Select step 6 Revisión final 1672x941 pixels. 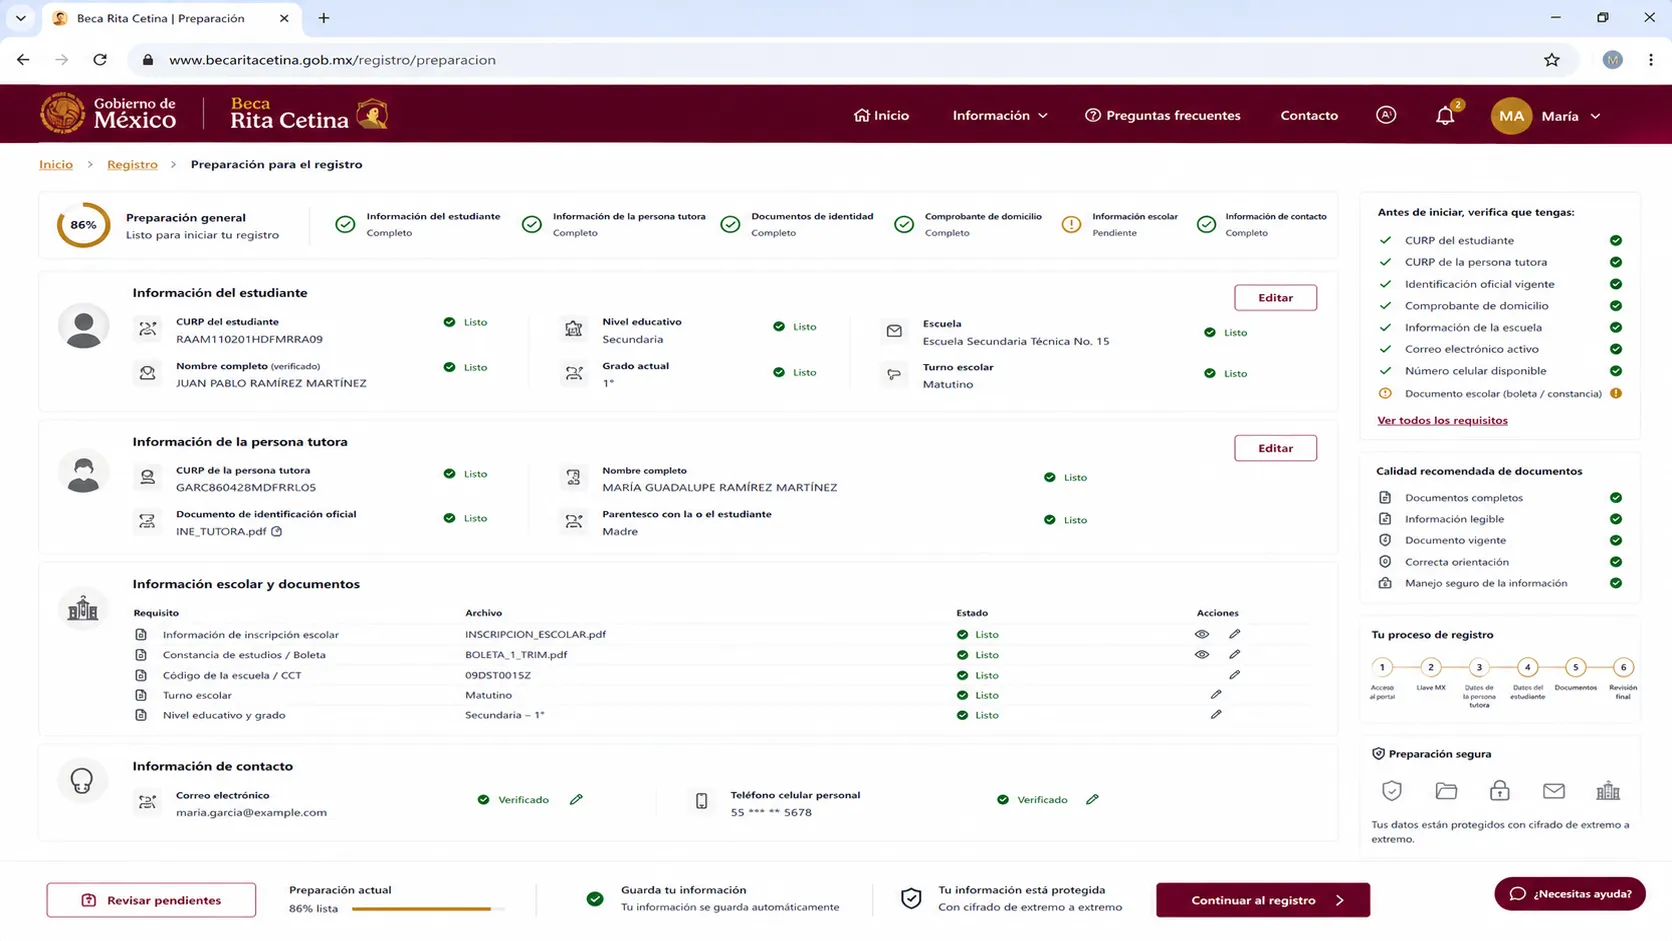[x=1623, y=667]
